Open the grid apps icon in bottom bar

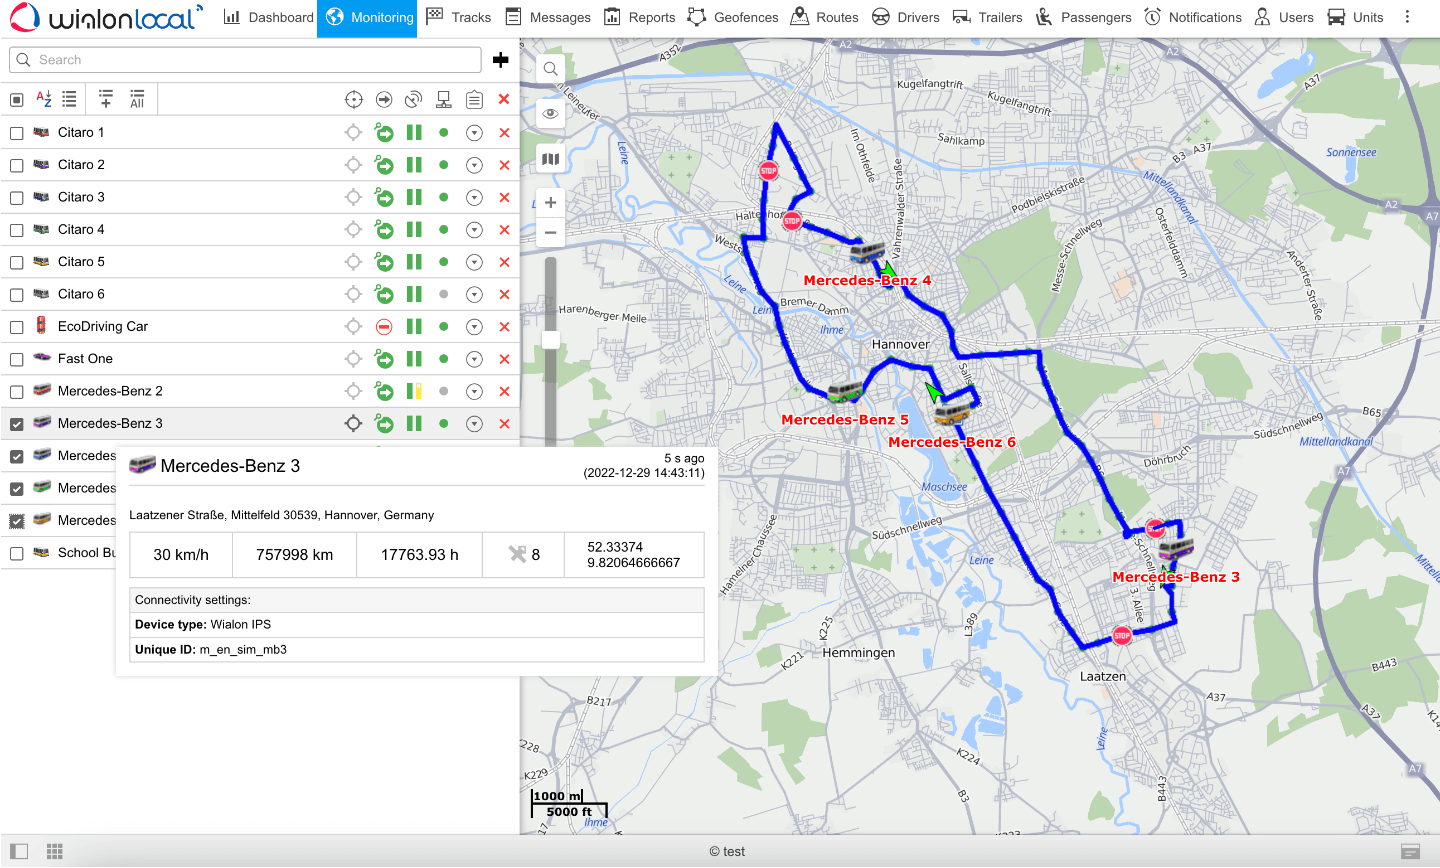[55, 851]
